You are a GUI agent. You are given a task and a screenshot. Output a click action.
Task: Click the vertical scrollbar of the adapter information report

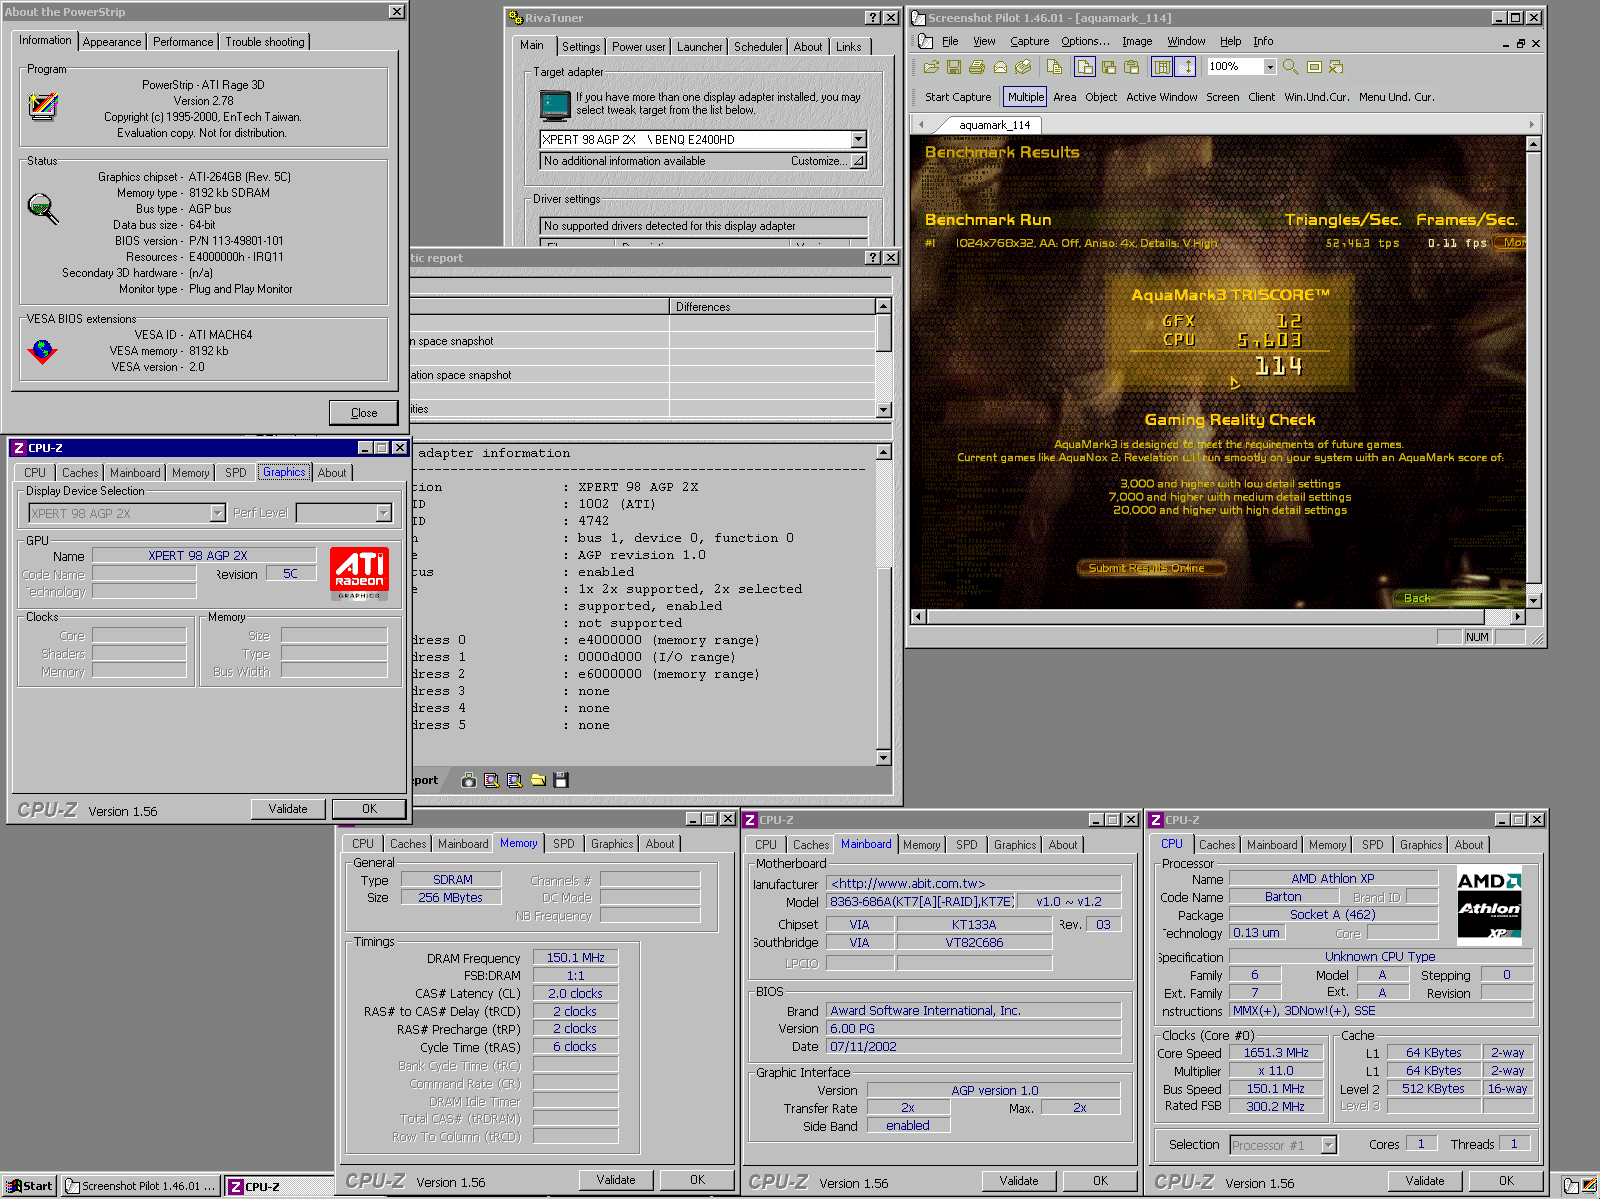(883, 605)
